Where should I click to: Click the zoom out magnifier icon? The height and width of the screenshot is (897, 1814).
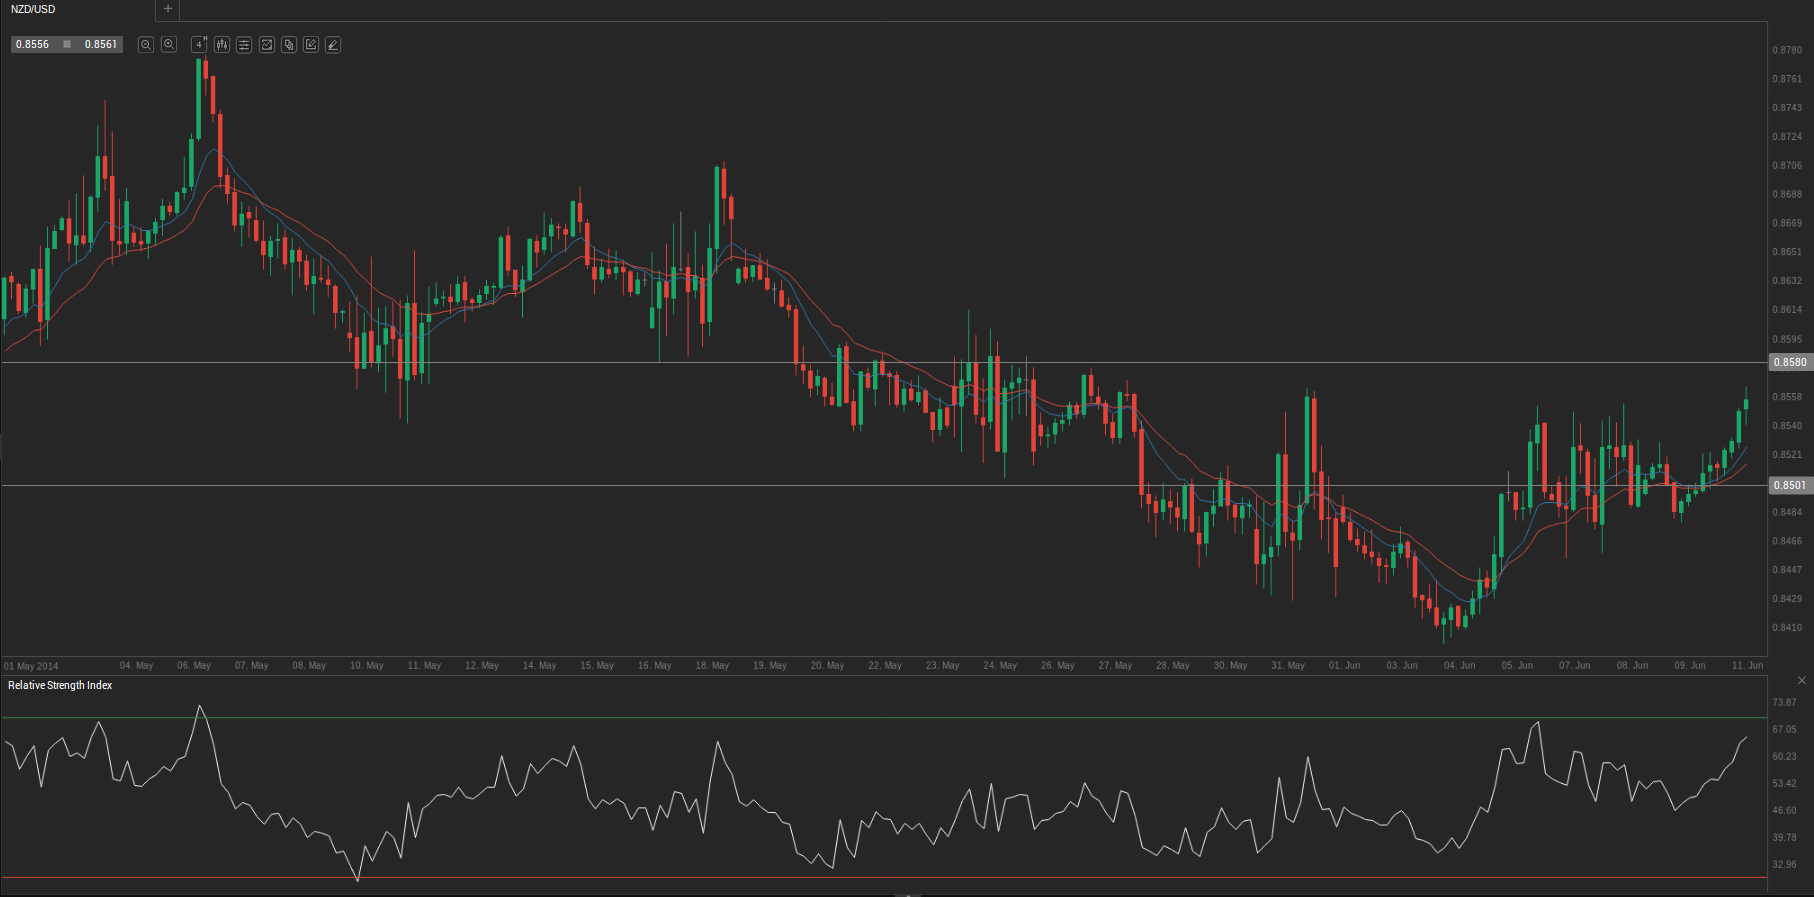tap(146, 44)
